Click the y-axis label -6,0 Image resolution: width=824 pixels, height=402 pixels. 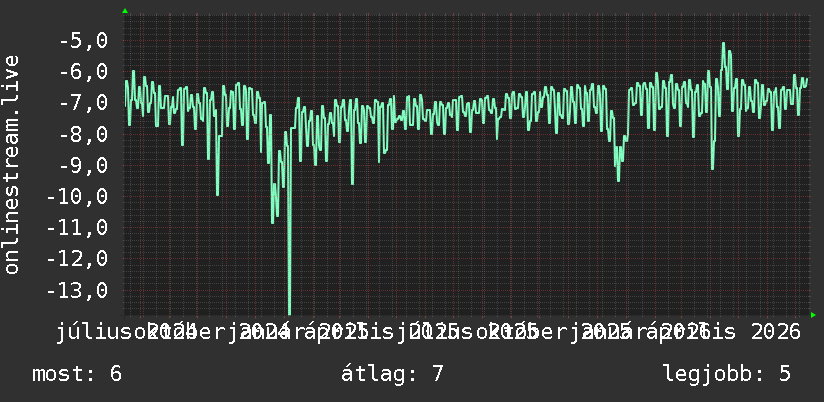point(83,71)
